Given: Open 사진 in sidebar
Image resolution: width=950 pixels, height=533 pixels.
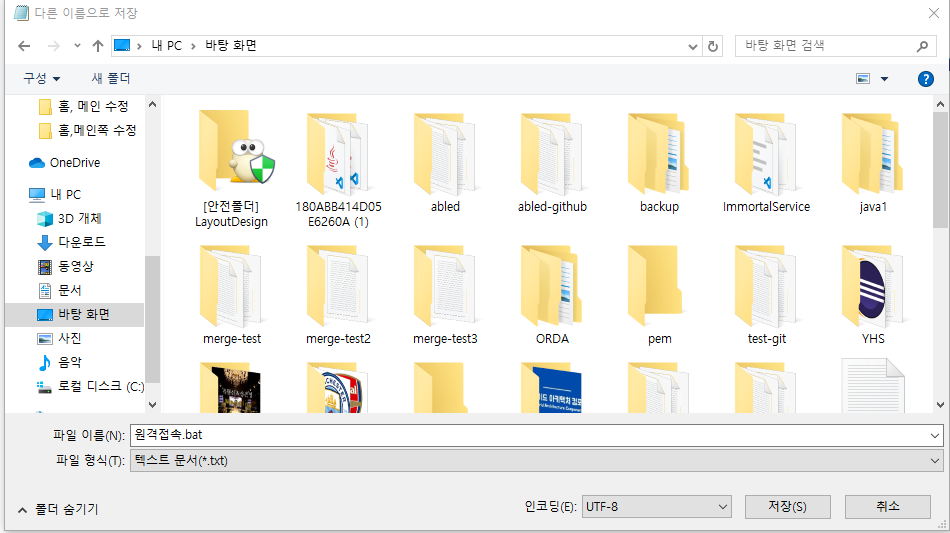Looking at the screenshot, I should click(x=60, y=338).
